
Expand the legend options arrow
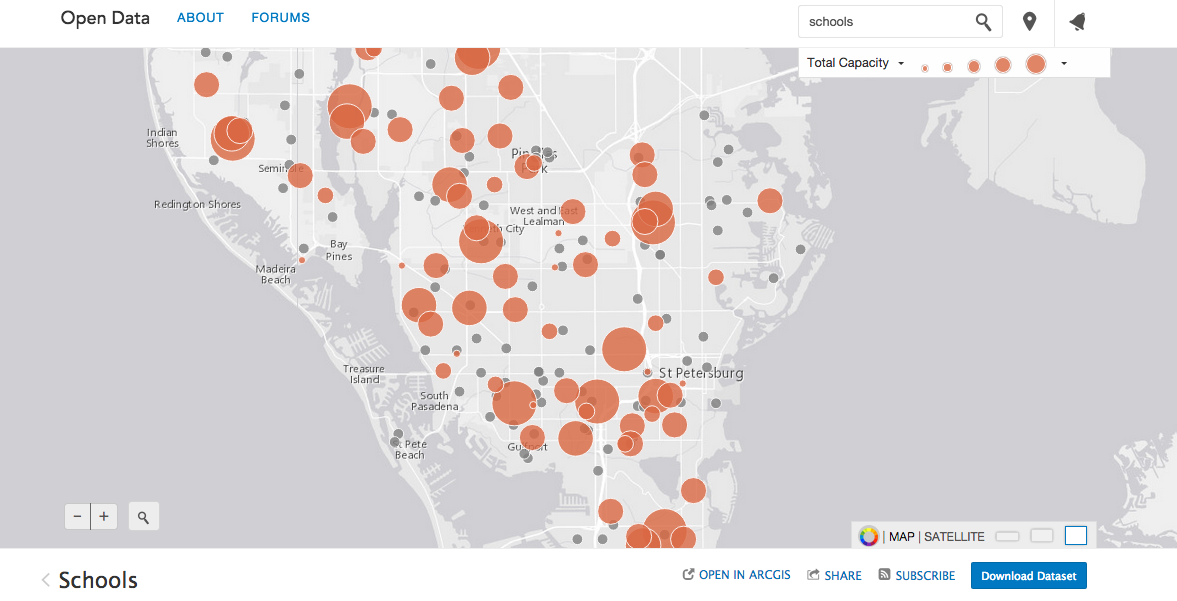1064,64
